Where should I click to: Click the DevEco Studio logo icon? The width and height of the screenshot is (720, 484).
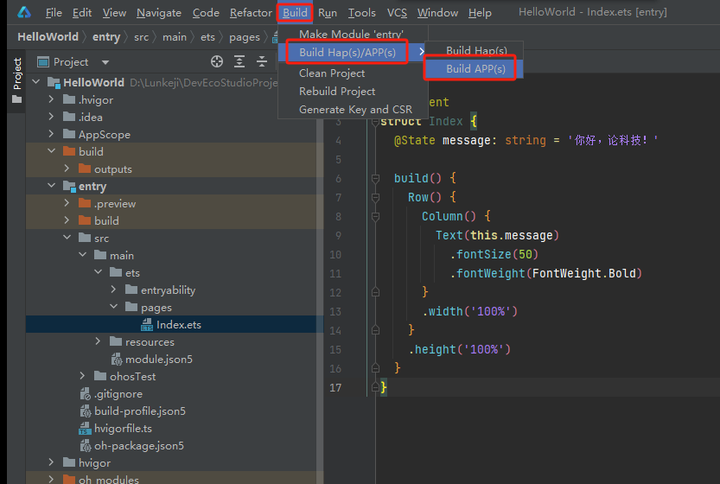[24, 12]
